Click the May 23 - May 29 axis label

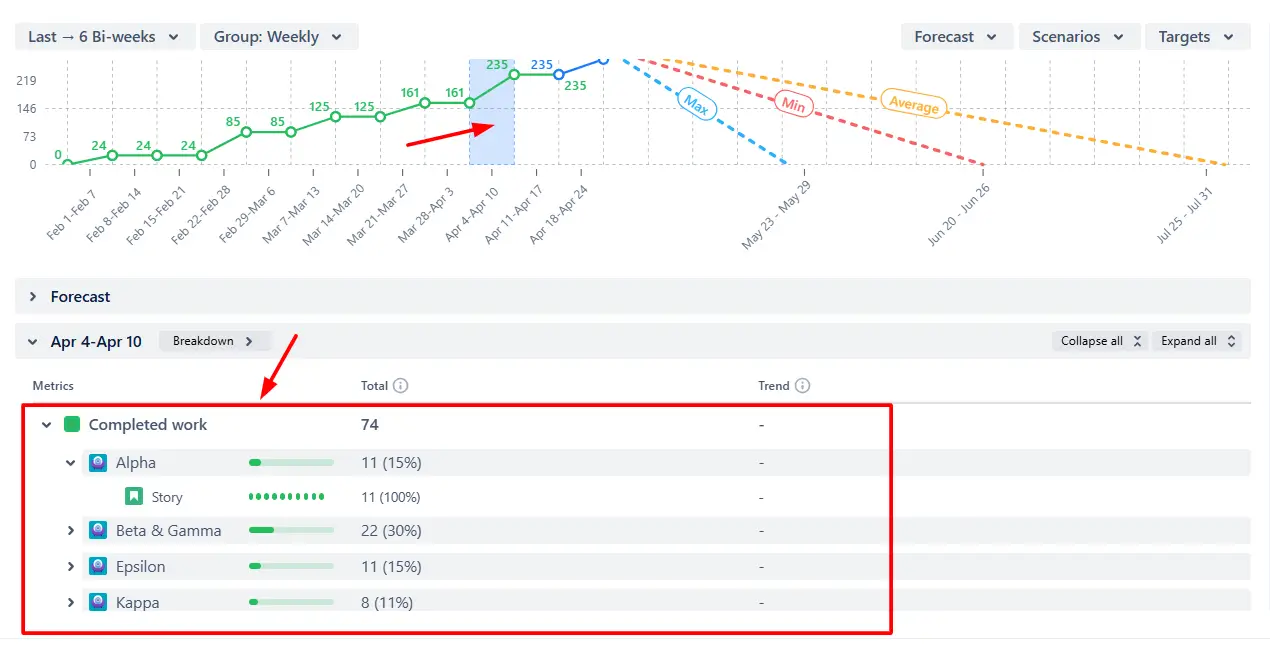(777, 215)
